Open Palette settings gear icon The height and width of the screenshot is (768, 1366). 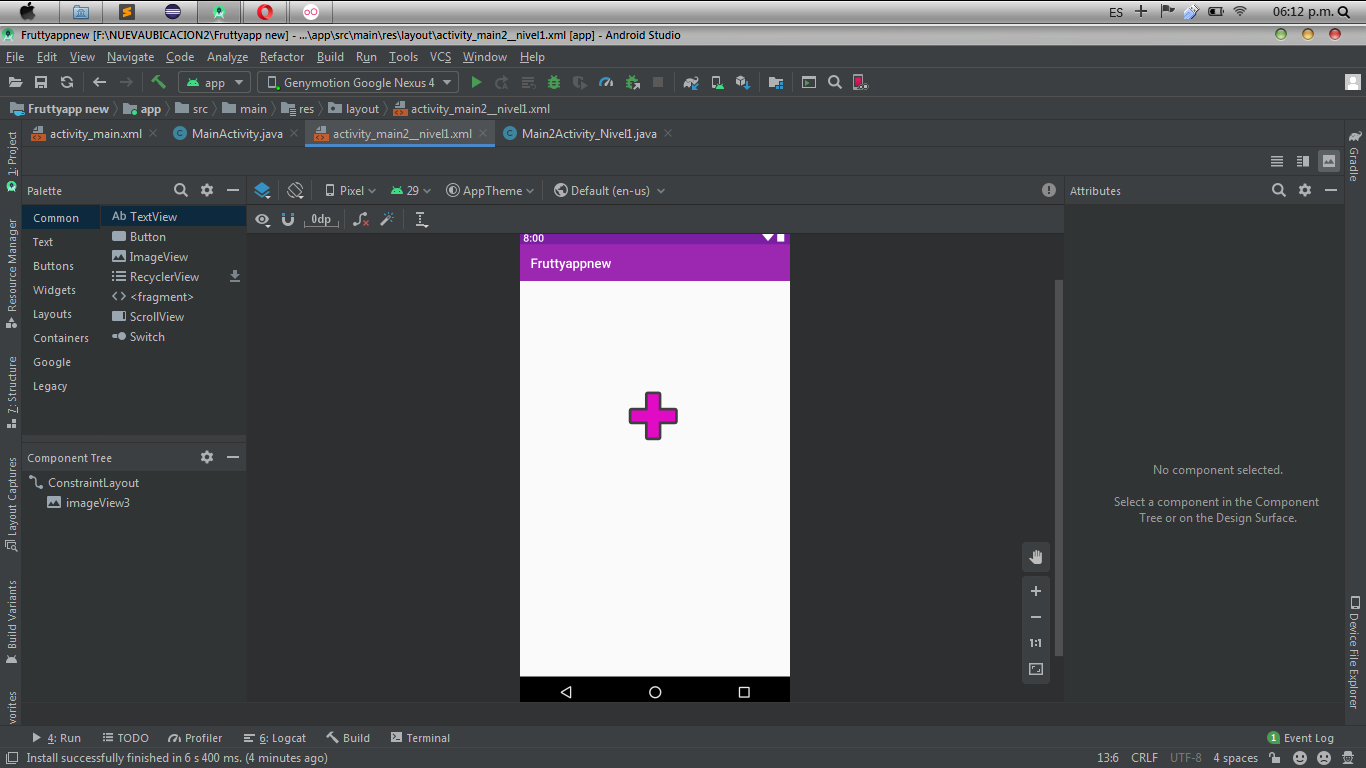point(207,190)
